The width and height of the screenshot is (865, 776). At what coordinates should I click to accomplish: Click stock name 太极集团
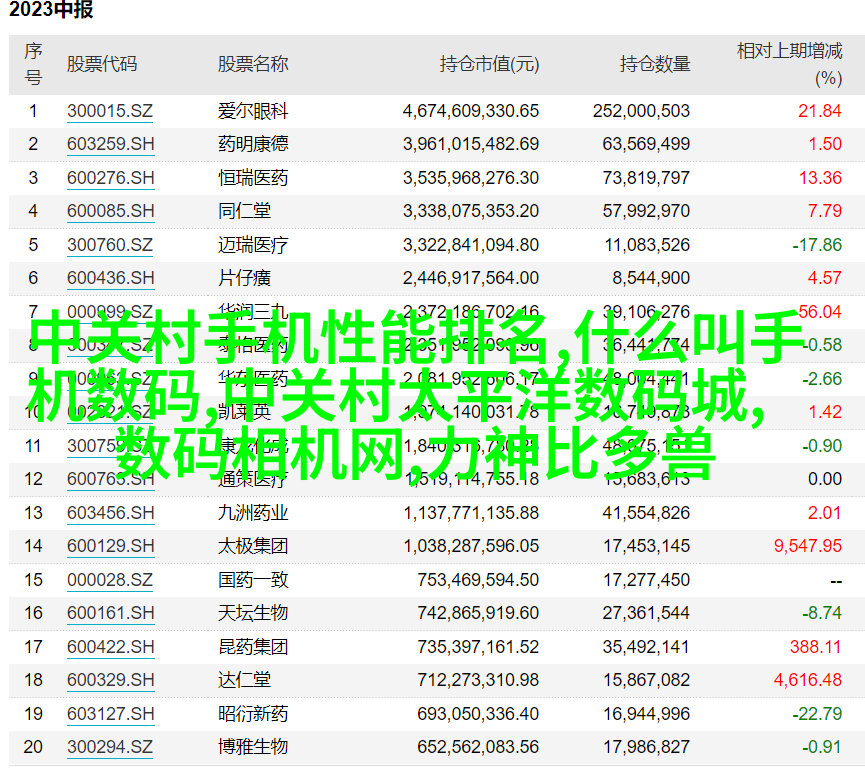coord(253,546)
